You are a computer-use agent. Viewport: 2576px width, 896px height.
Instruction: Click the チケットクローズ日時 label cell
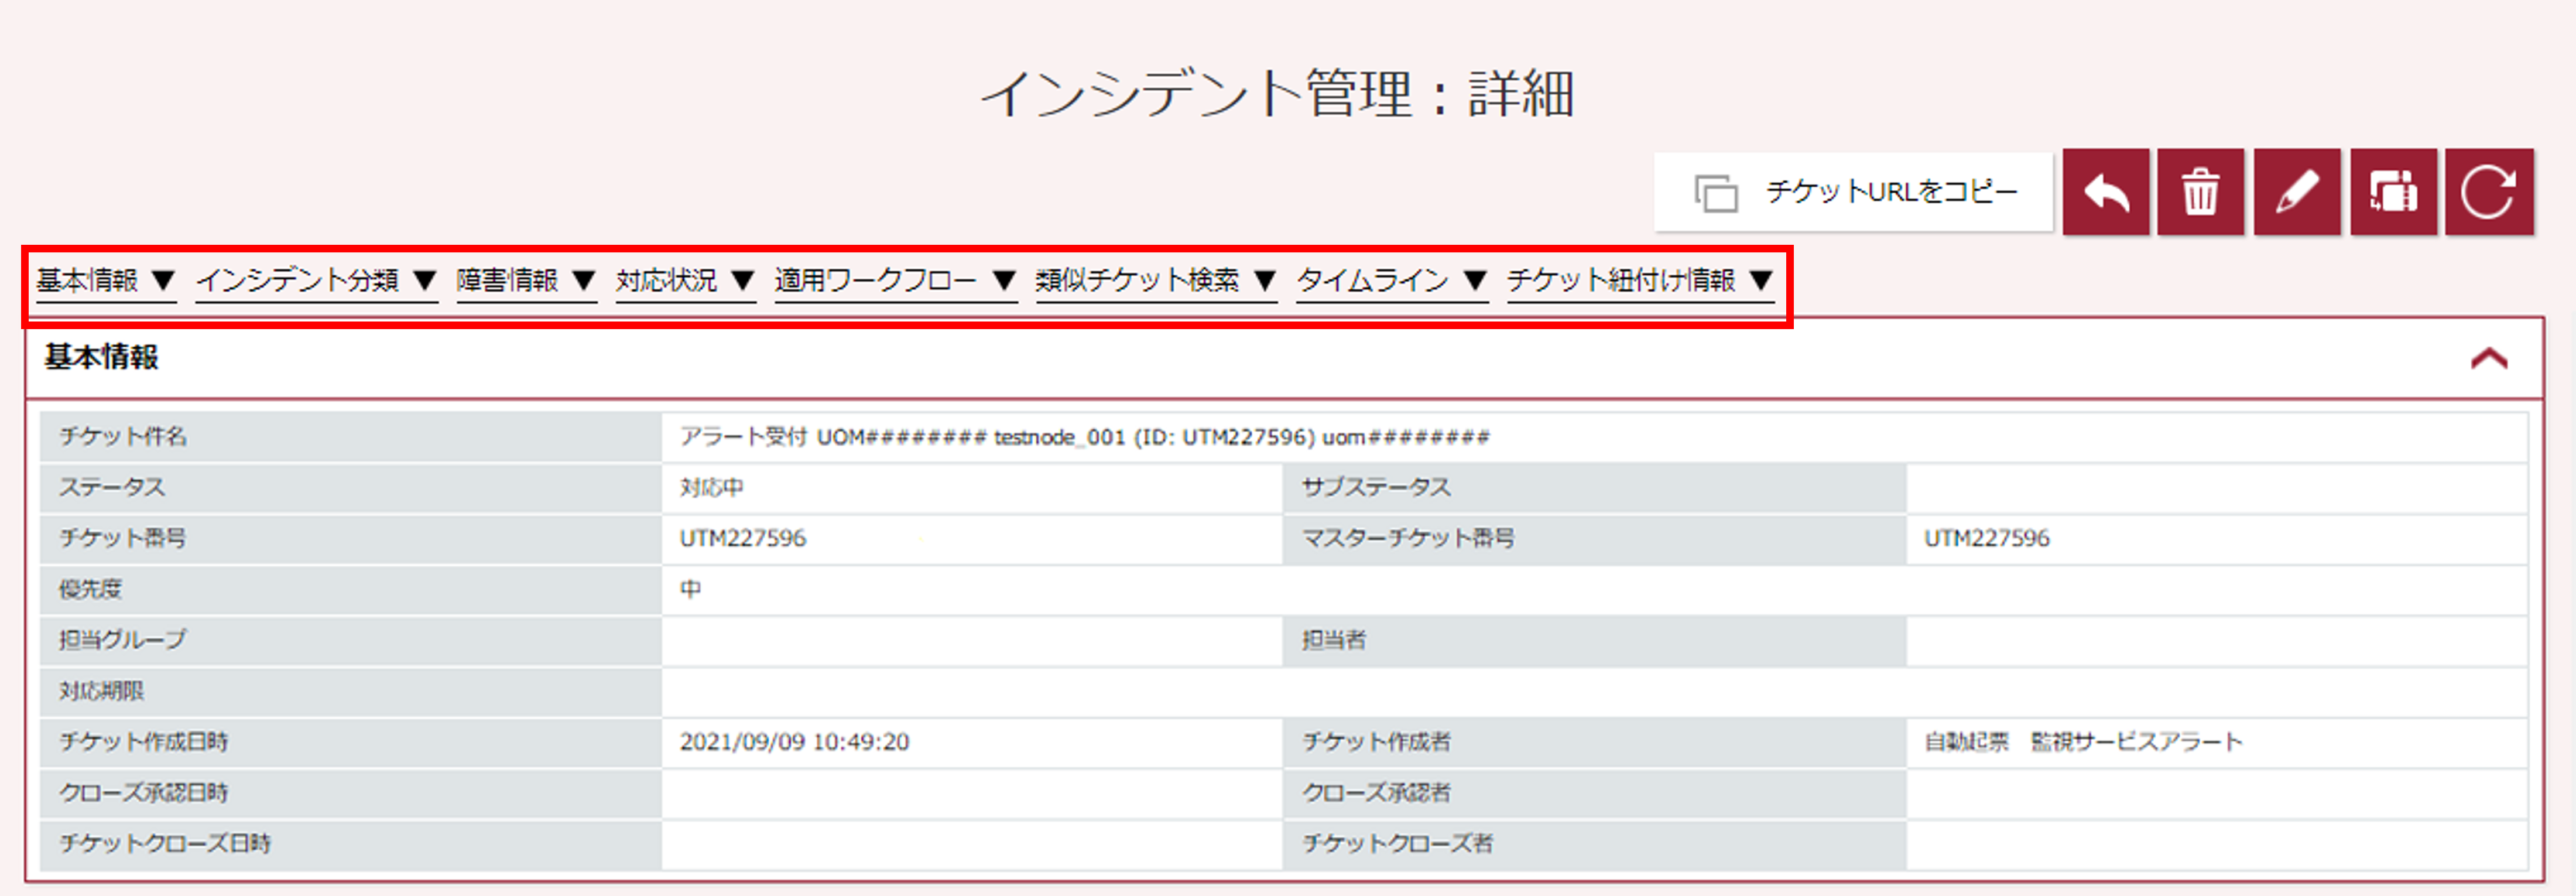350,844
